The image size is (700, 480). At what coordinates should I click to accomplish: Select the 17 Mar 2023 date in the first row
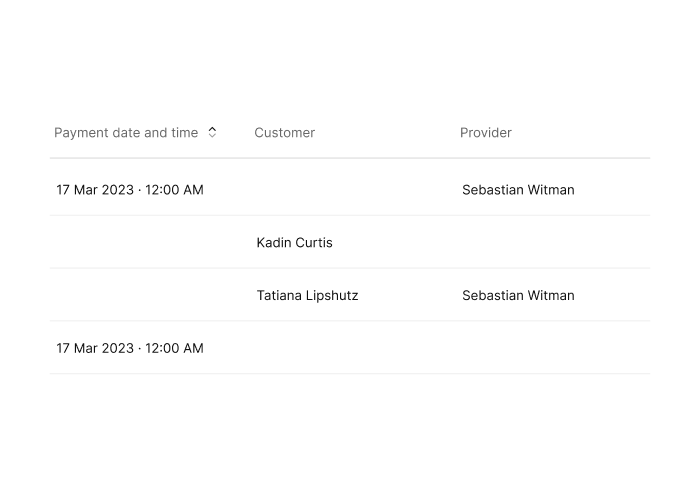(x=95, y=190)
